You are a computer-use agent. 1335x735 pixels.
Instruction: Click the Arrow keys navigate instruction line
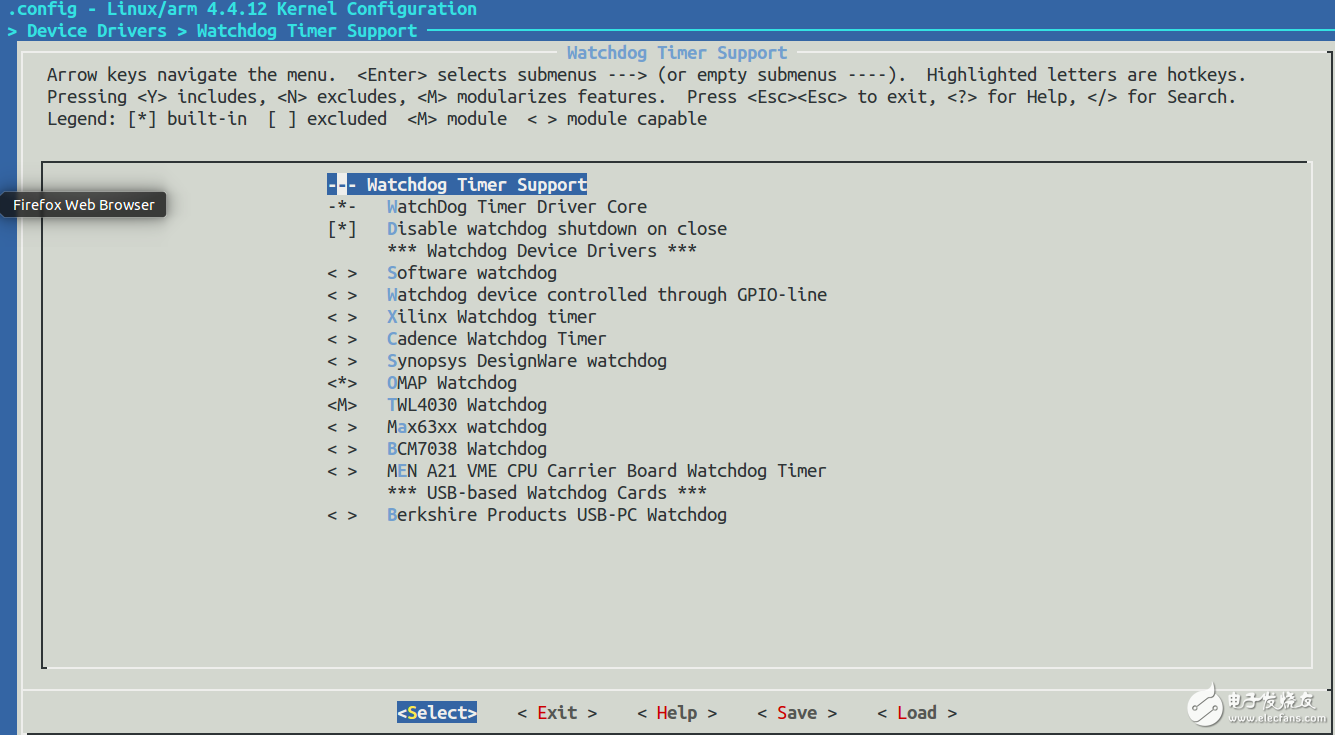[647, 75]
